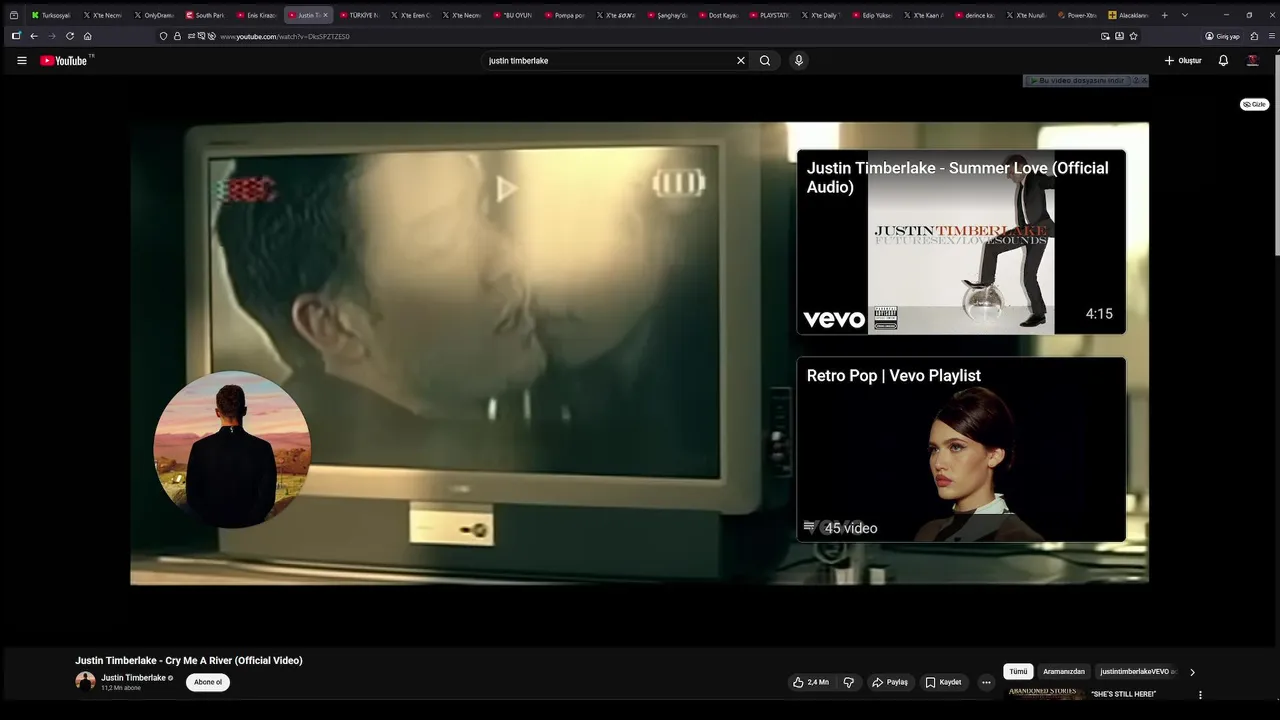Open the three-dot more actions menu
Image resolution: width=1280 pixels, height=720 pixels.
986,682
